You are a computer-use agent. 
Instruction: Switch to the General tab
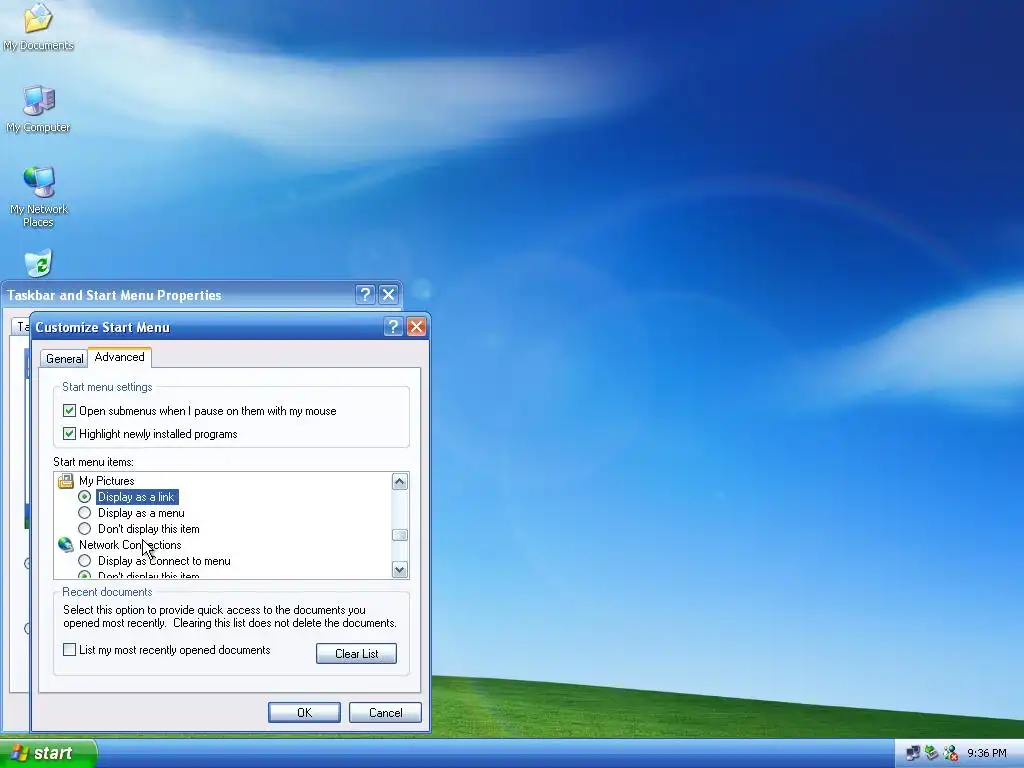[x=64, y=359]
